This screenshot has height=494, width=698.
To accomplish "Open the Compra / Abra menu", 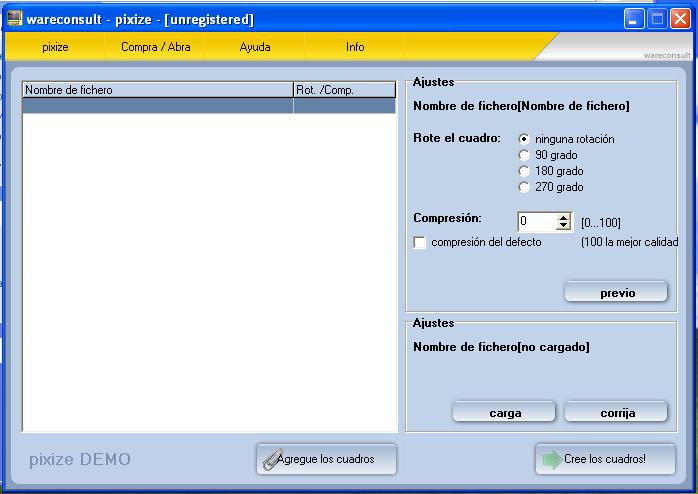I will pos(155,47).
